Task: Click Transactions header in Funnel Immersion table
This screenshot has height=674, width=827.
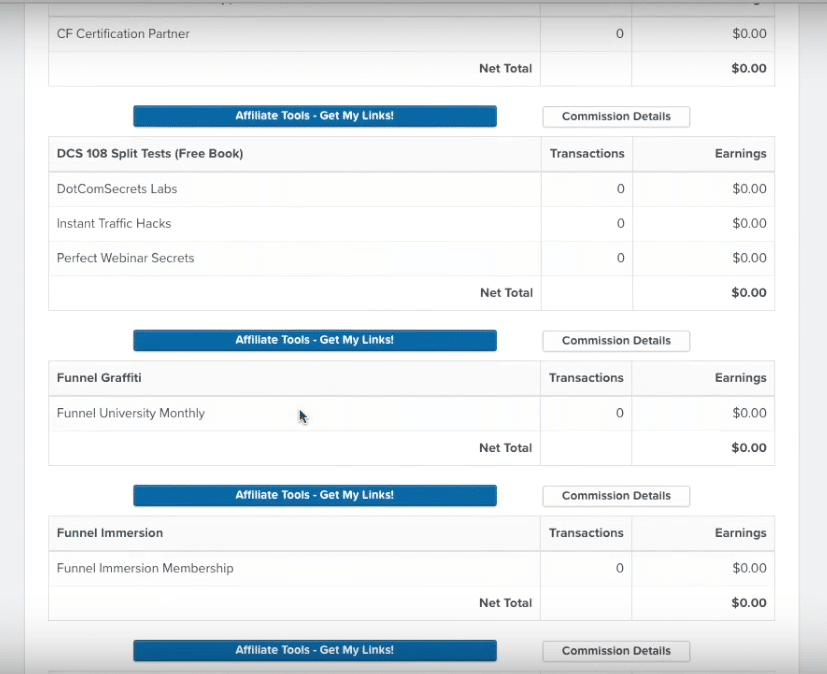Action: click(x=586, y=533)
